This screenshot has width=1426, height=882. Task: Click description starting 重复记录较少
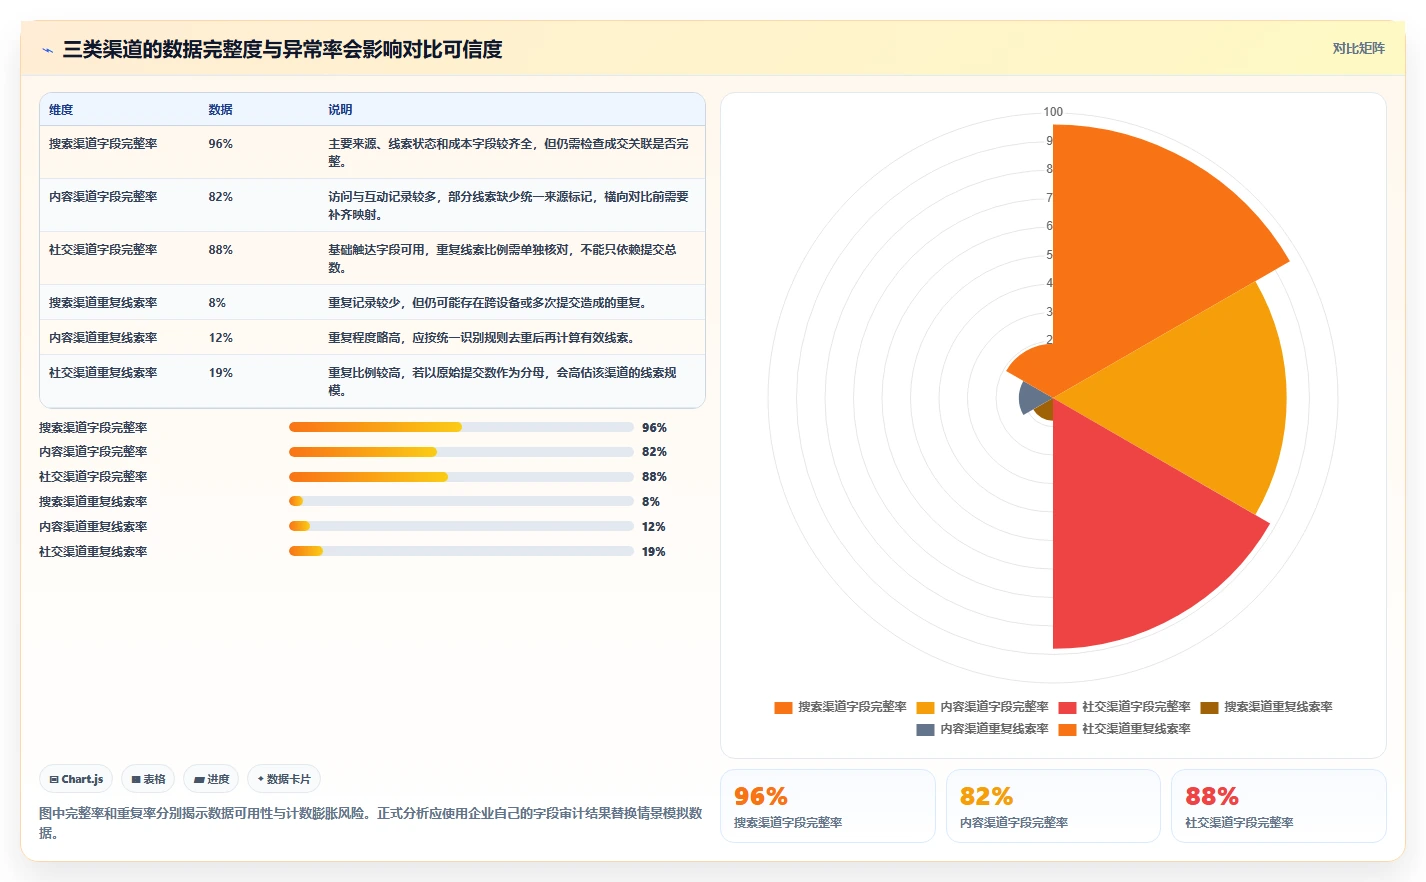(x=487, y=303)
